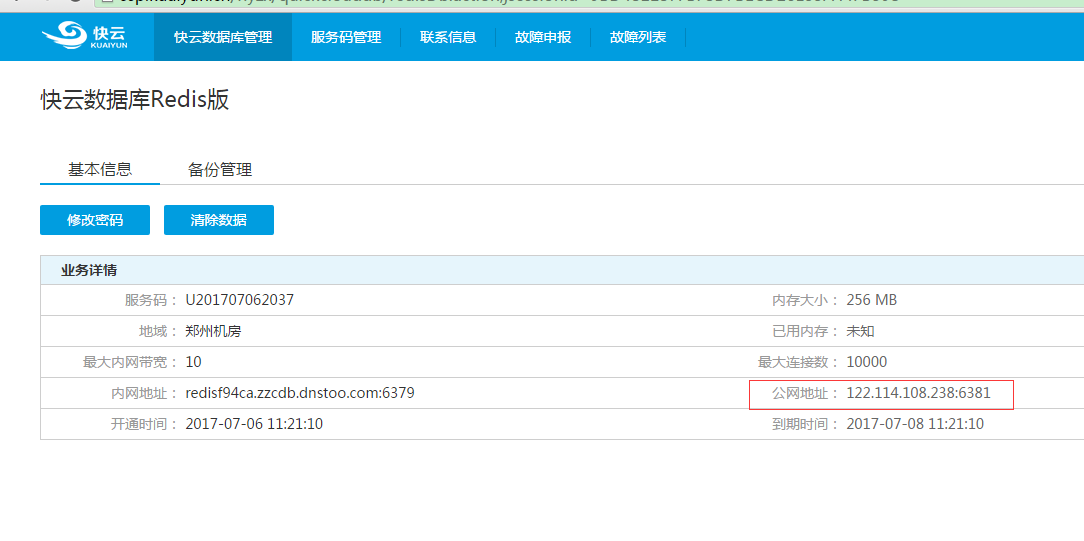Viewport: 1084px width, 541px height.
Task: Click the 业务详情 section header
Action: click(89, 270)
